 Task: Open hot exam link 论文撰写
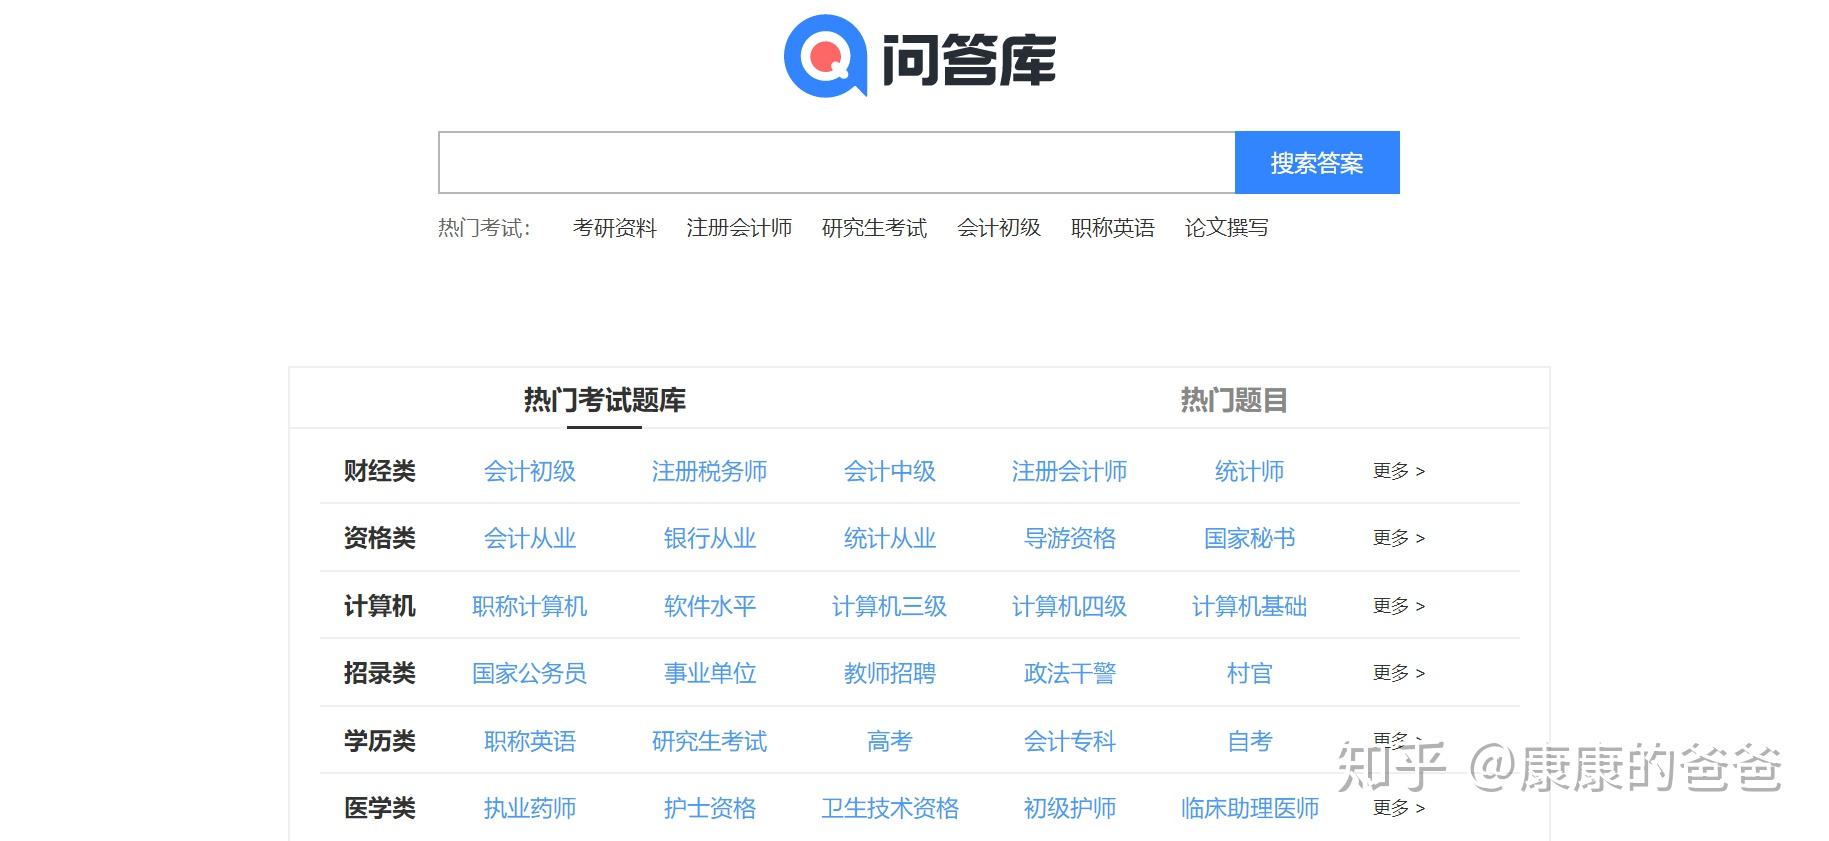pos(1227,228)
